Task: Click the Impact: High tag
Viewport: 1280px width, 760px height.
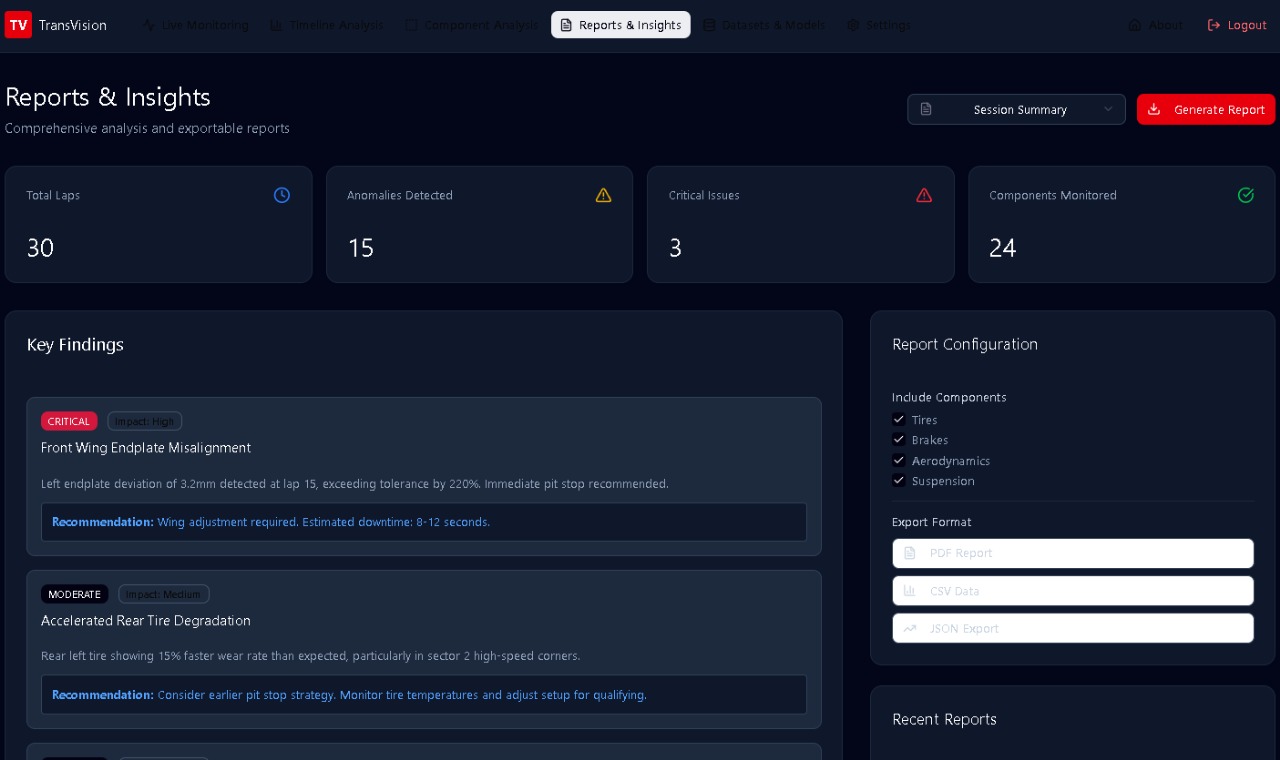Action: (x=145, y=421)
